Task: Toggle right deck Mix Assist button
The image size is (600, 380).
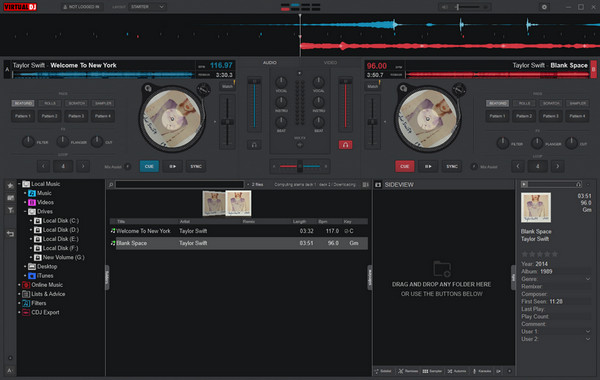Action: click(x=474, y=166)
